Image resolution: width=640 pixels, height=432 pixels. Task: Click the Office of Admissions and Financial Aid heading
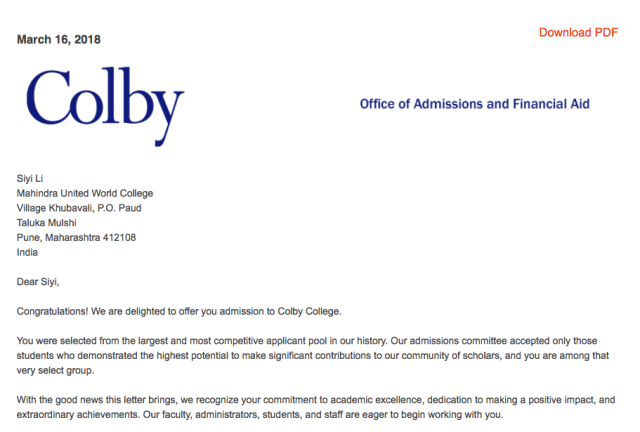click(474, 104)
